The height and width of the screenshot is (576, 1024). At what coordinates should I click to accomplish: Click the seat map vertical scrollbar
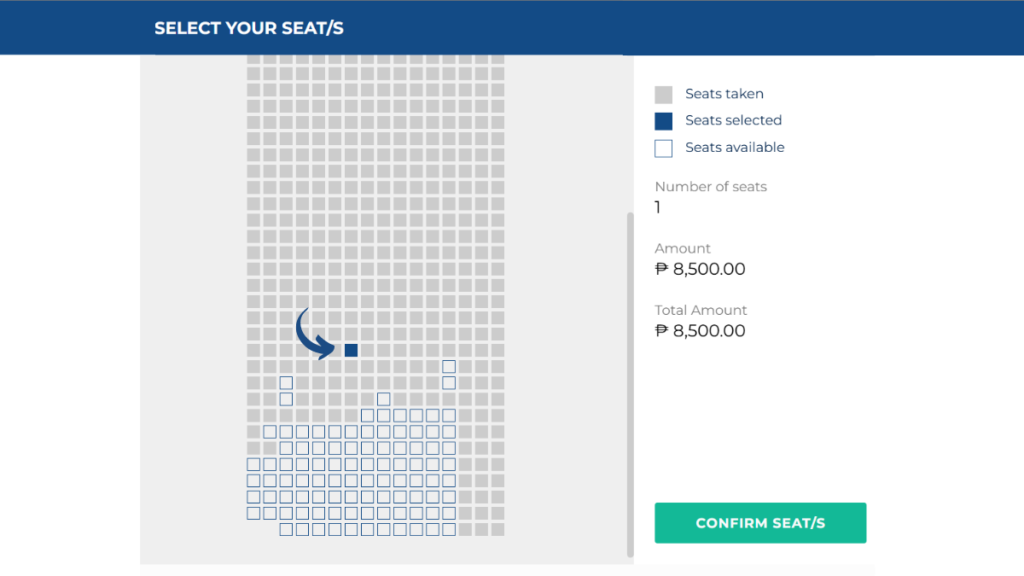[x=630, y=384]
